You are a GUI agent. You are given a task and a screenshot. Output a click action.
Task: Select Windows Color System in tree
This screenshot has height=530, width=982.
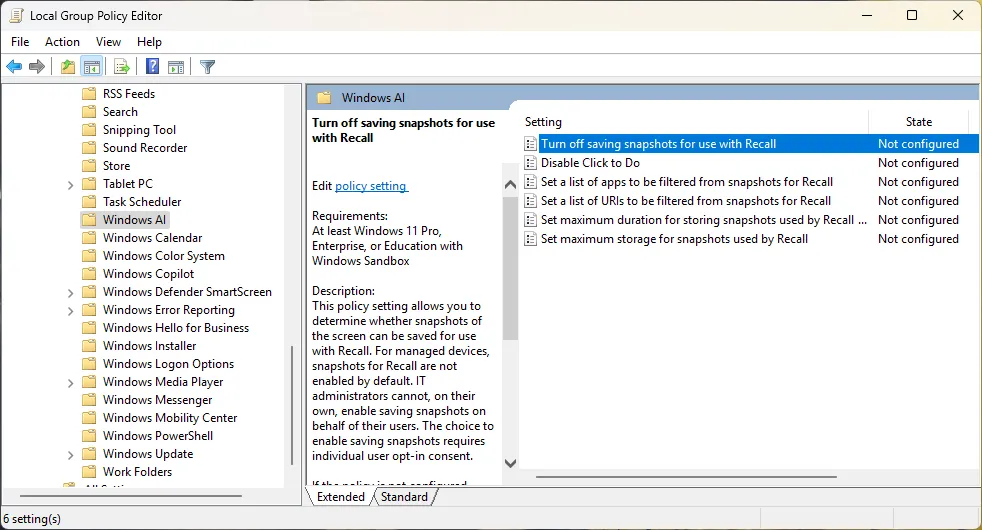163,256
